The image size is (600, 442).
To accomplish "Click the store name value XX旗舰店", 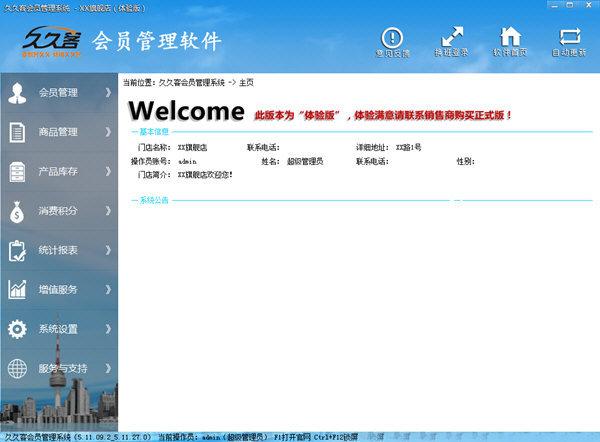I will click(192, 147).
